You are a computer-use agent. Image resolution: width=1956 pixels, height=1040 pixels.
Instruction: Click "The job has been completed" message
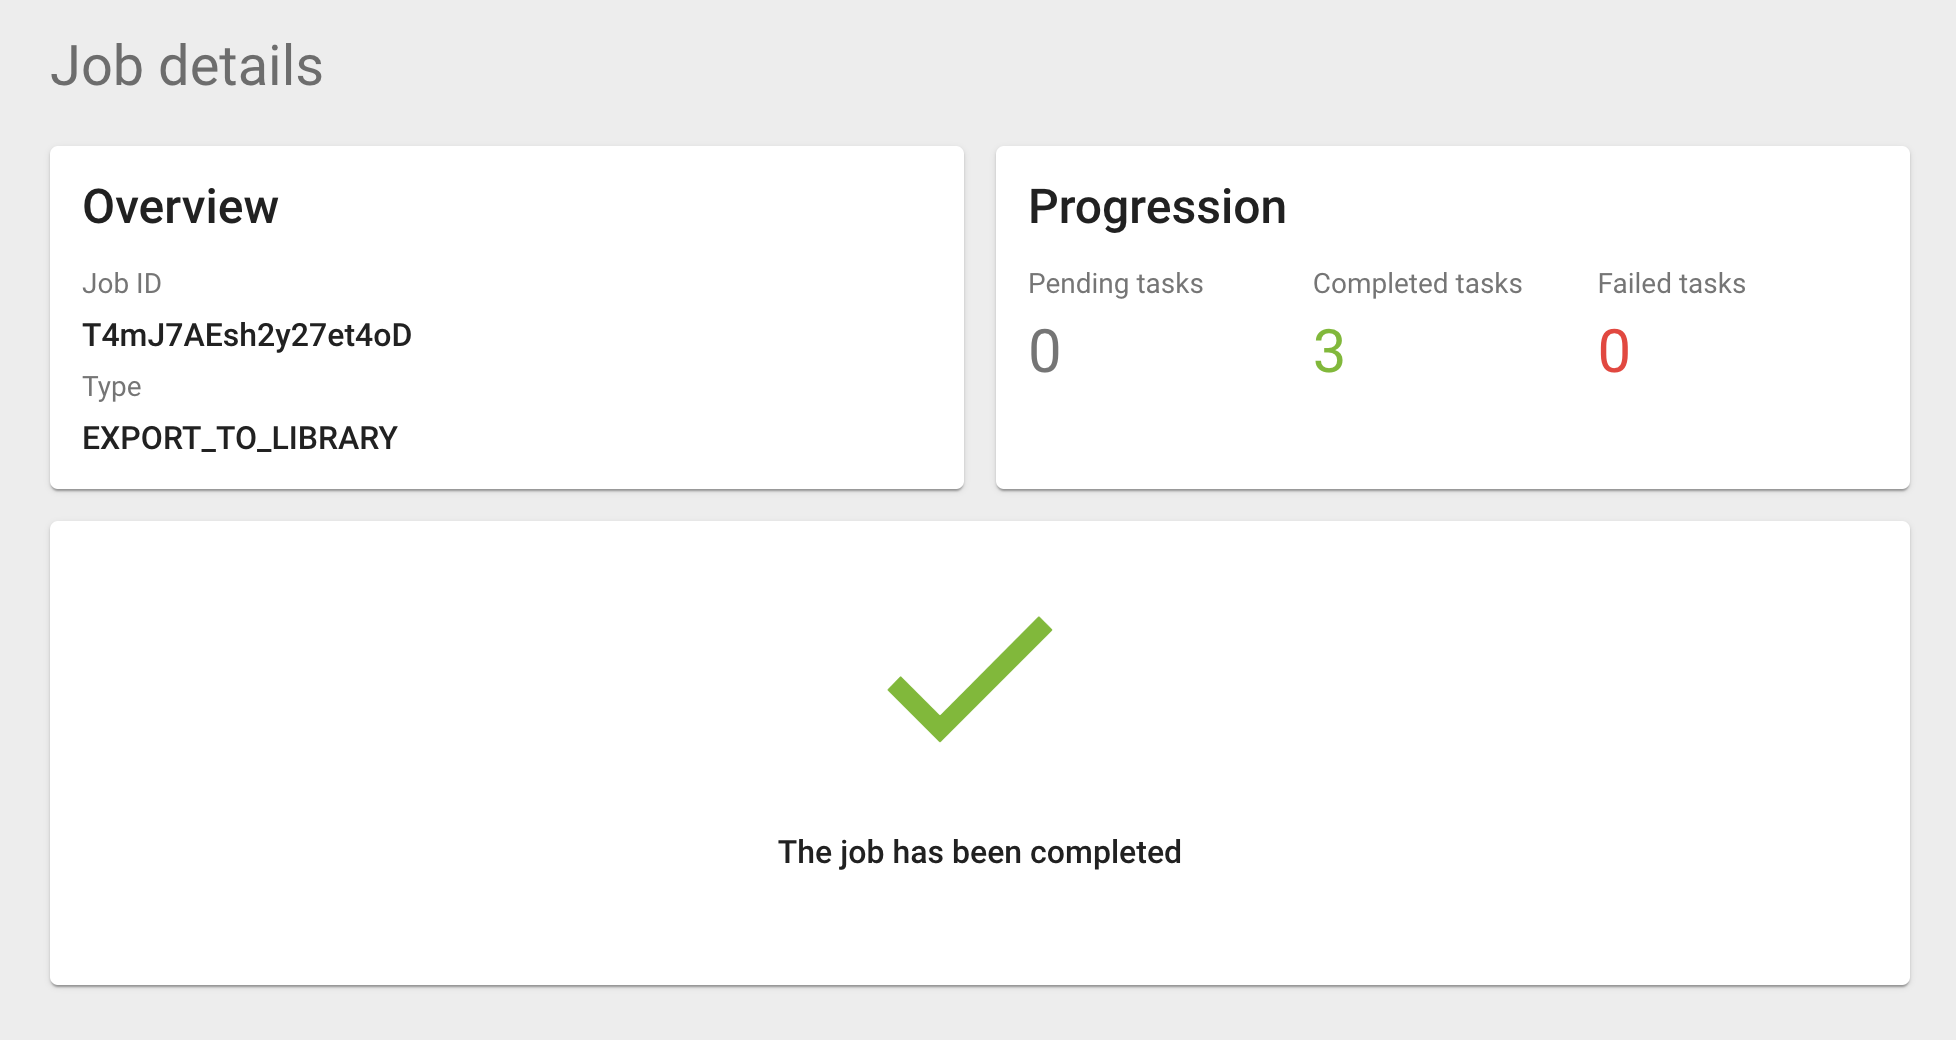979,852
